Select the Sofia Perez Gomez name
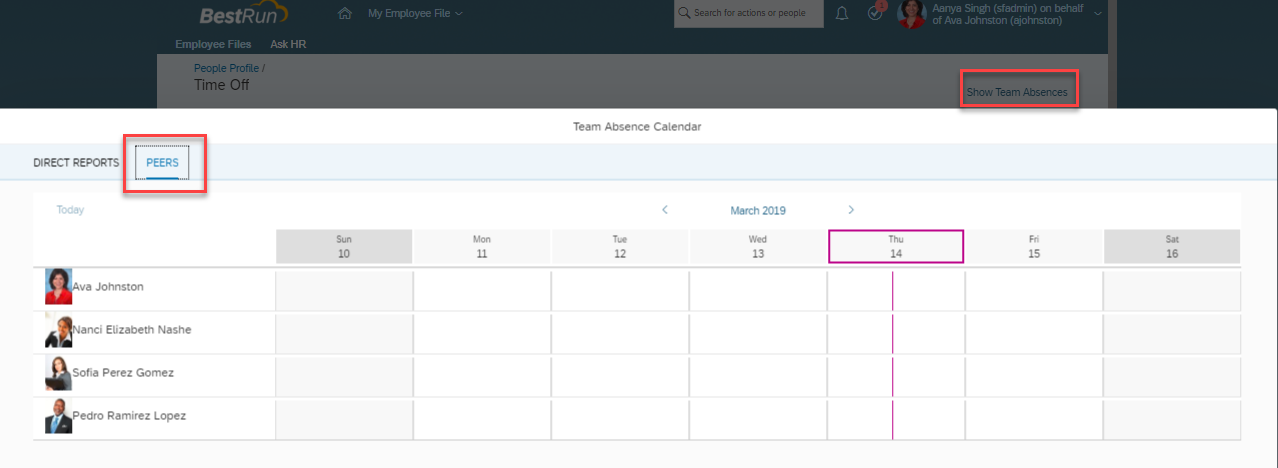Viewport: 1278px width, 468px height. pos(123,373)
